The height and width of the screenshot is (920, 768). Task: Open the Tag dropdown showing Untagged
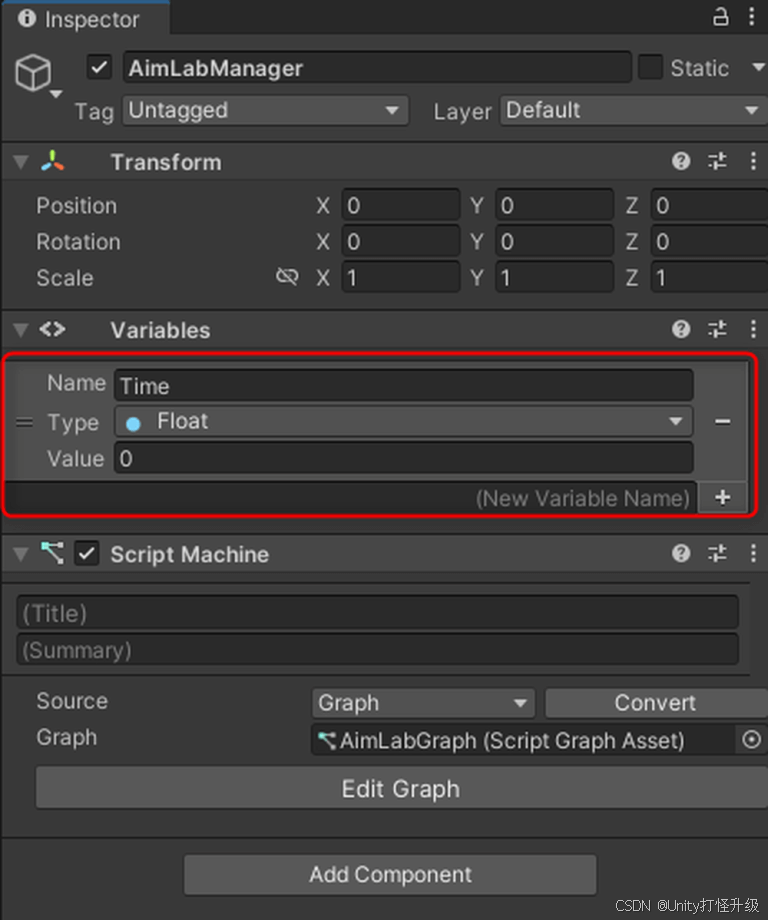click(x=265, y=110)
